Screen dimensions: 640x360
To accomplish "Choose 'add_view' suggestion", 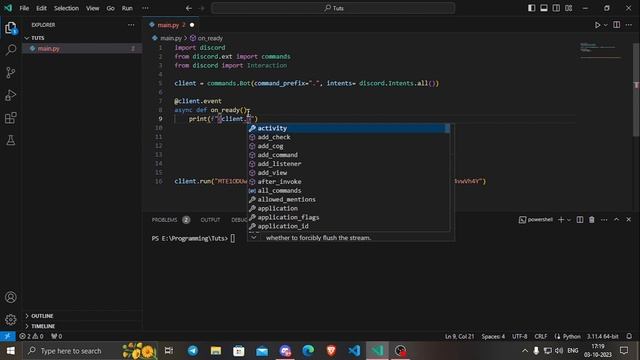I will click(x=349, y=173).
